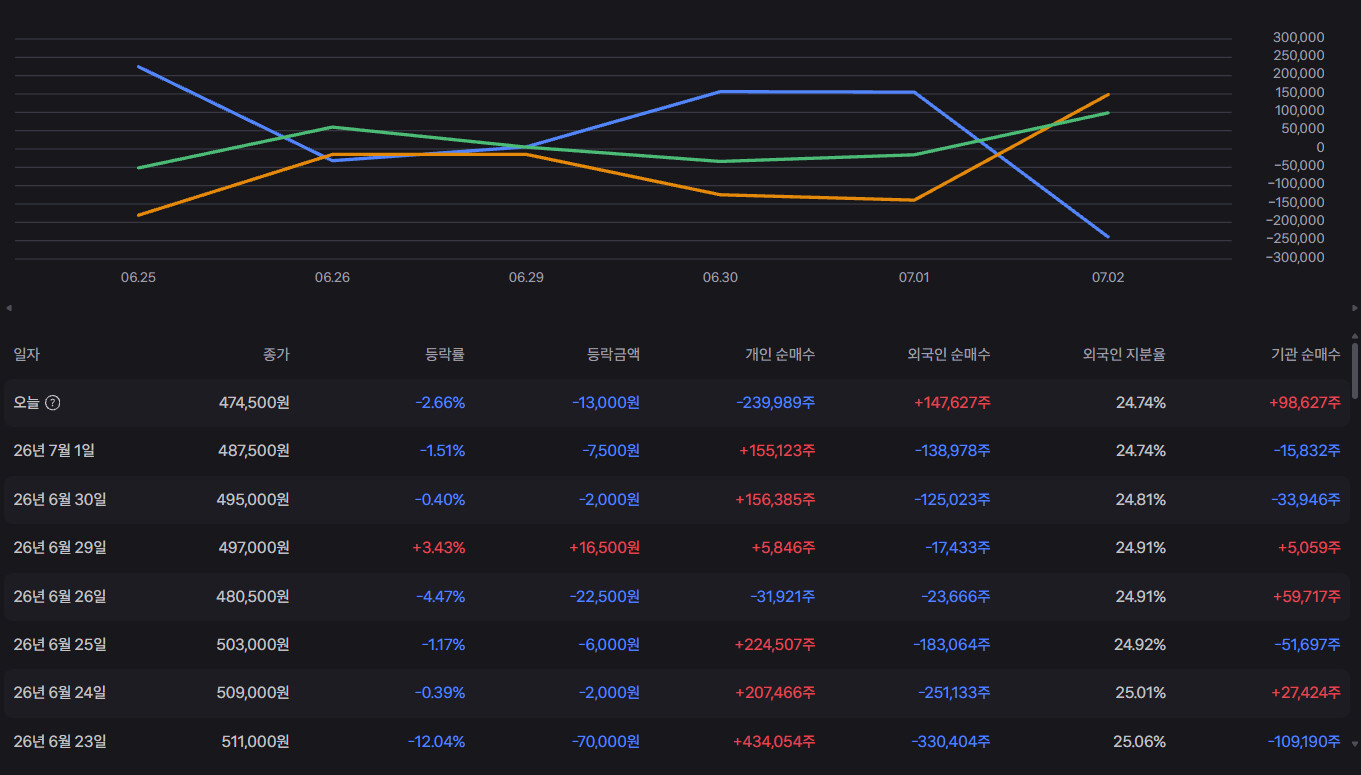Click the foreign ownership value 25.01%
Viewport: 1361px width, 775px height.
pyautogui.click(x=1140, y=693)
